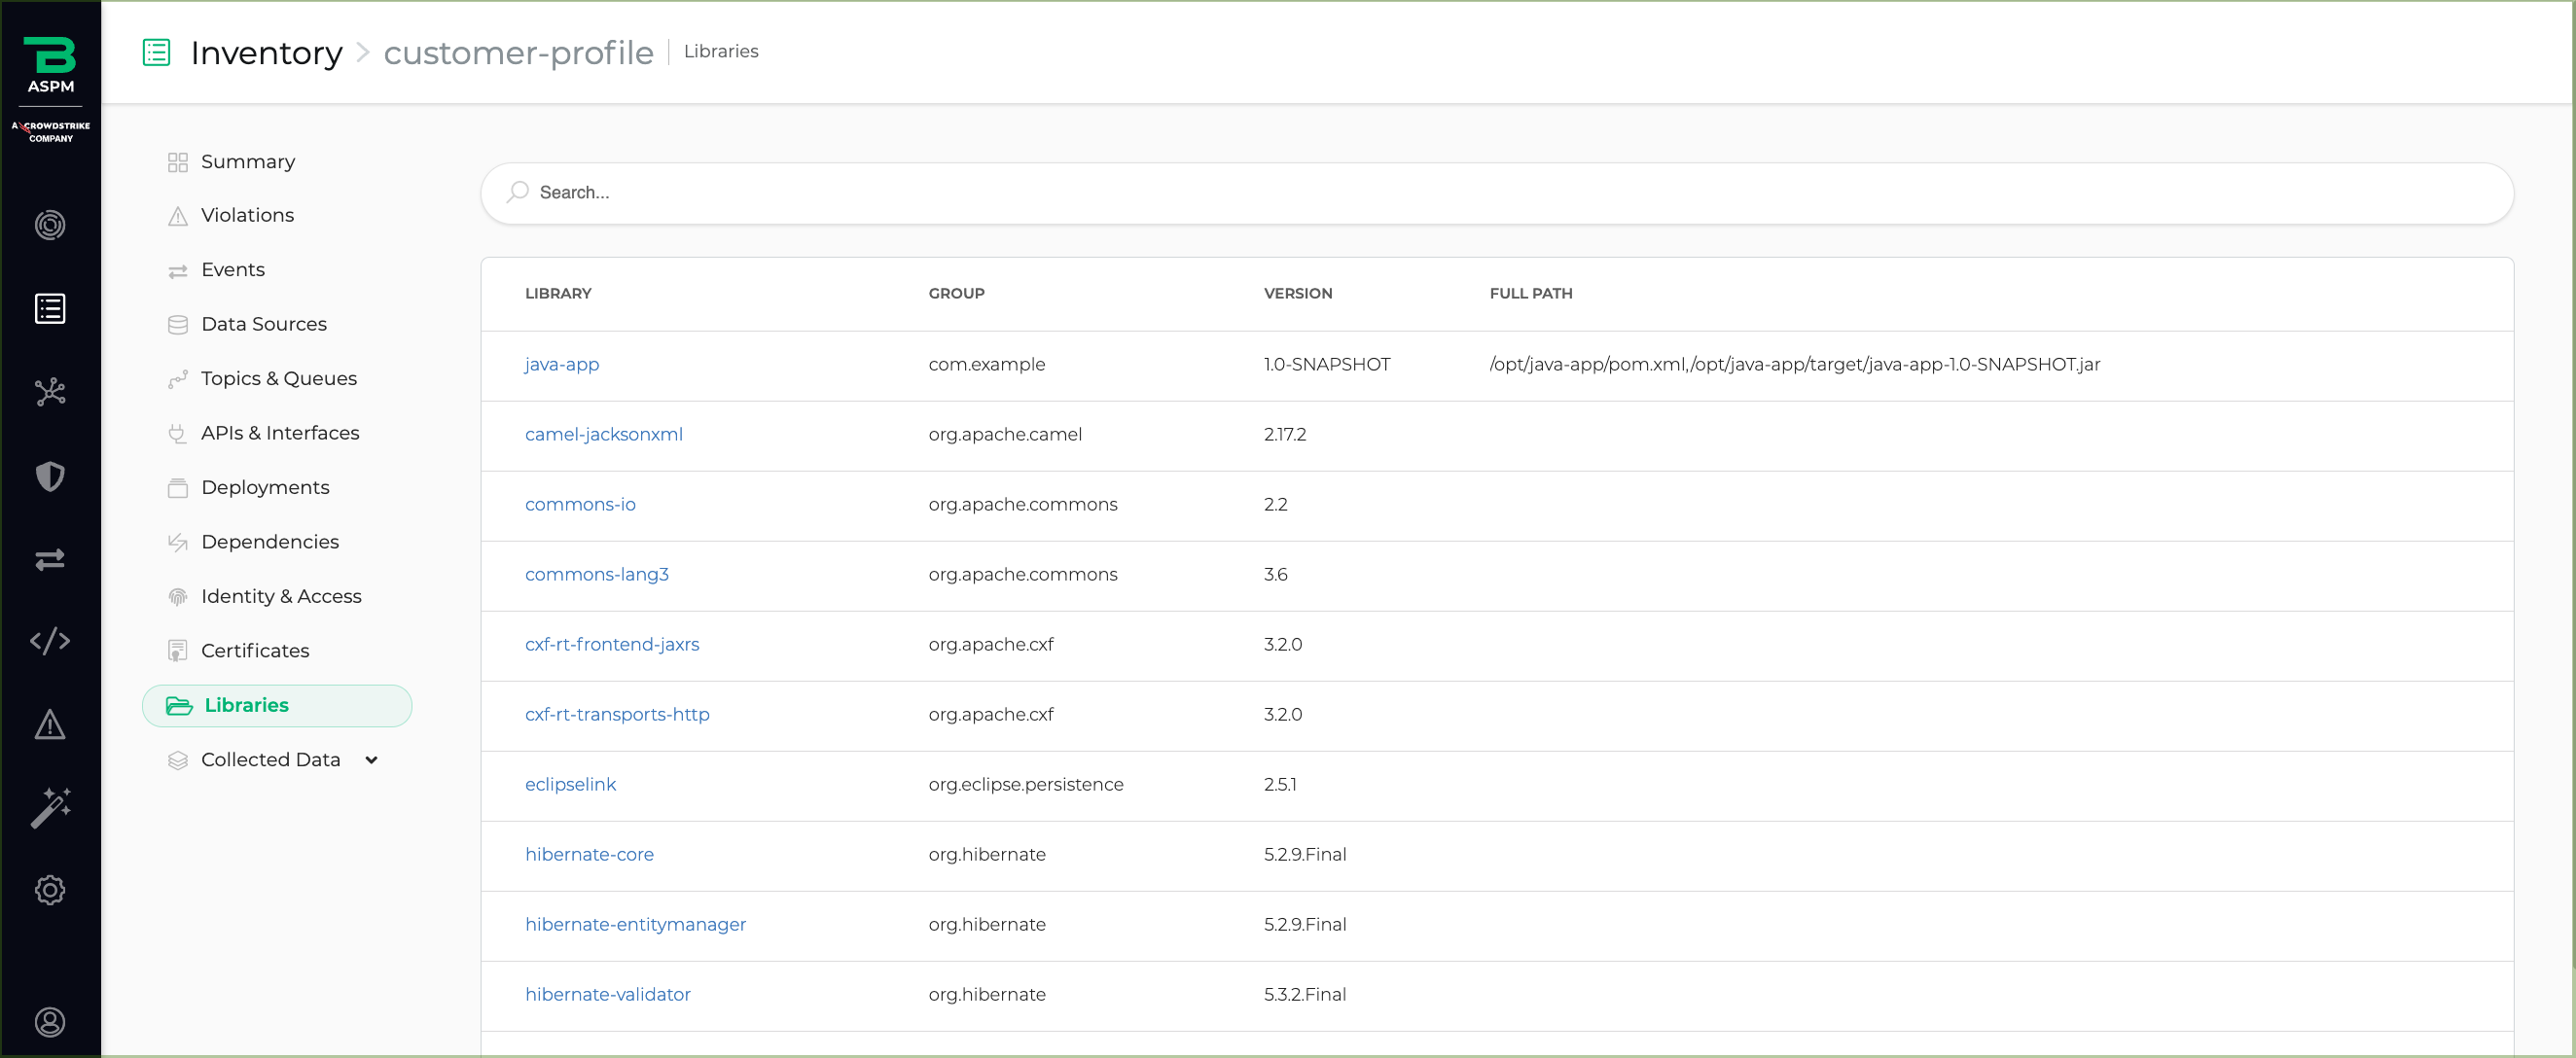Click the Certificates icon

178,651
